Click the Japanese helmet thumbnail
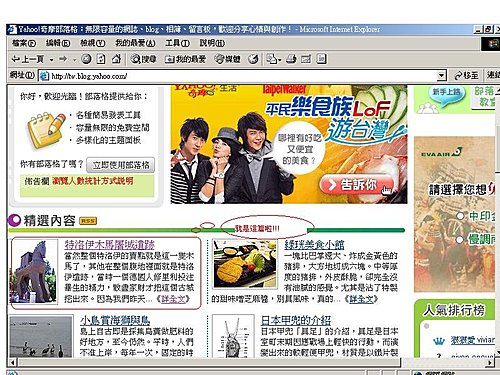Viewport: 500px width, 375px height. click(x=233, y=337)
